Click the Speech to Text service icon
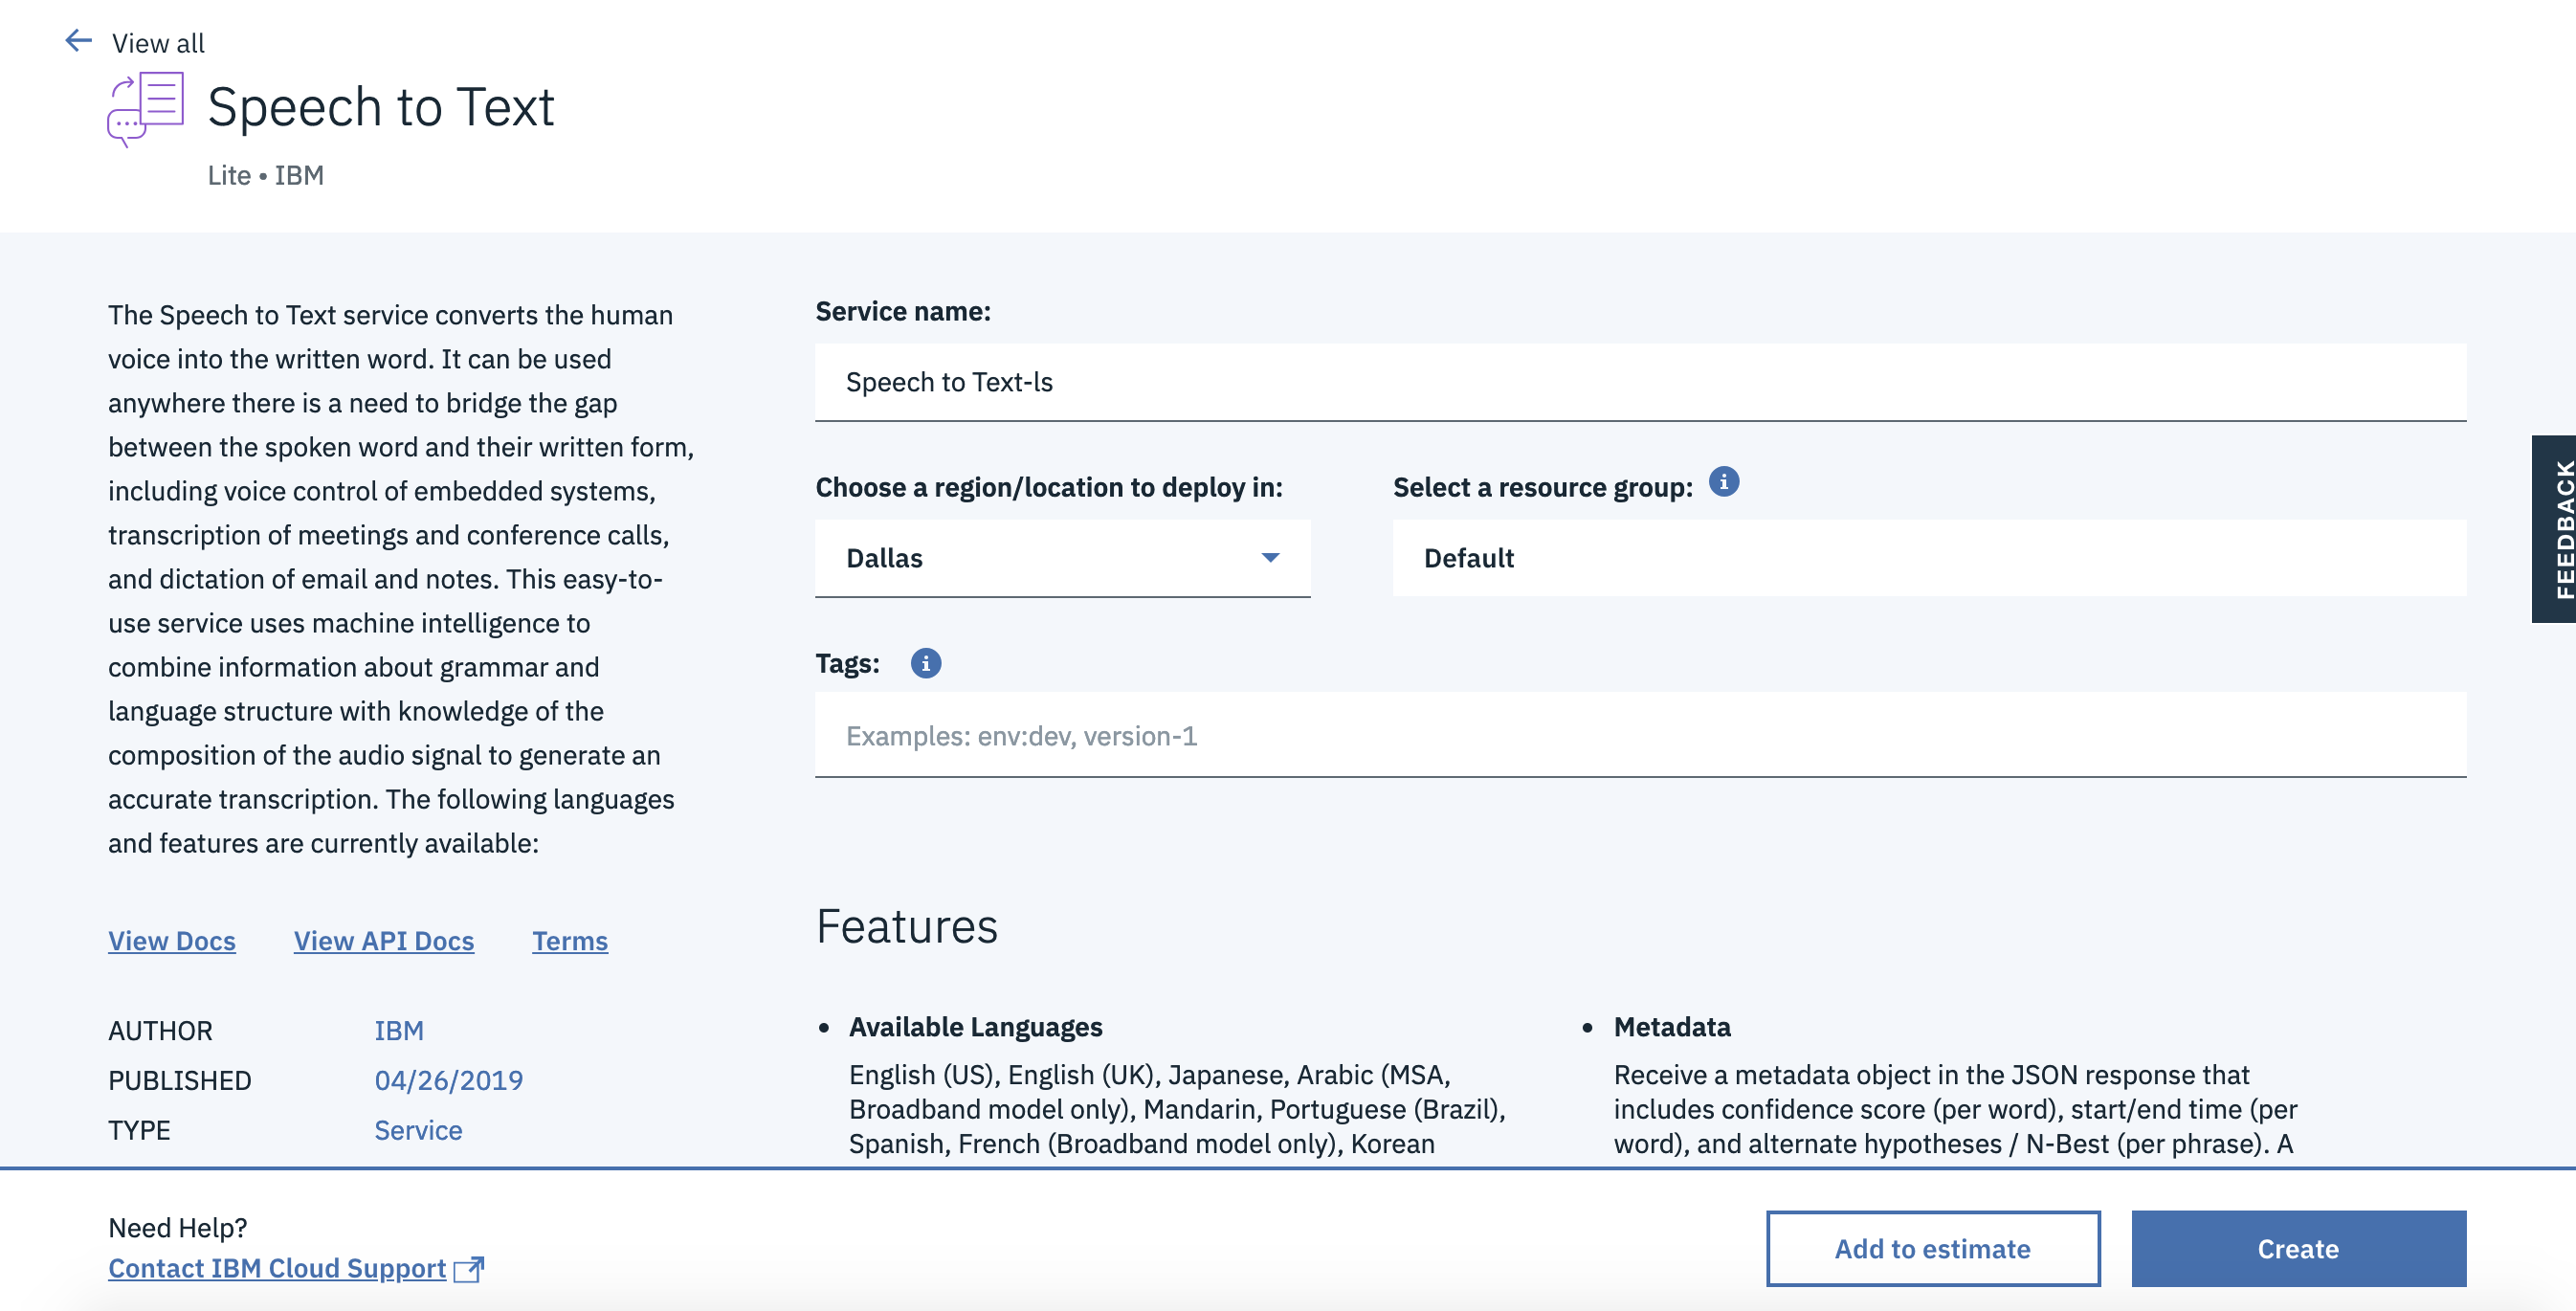Viewport: 2576px width, 1311px height. 146,108
